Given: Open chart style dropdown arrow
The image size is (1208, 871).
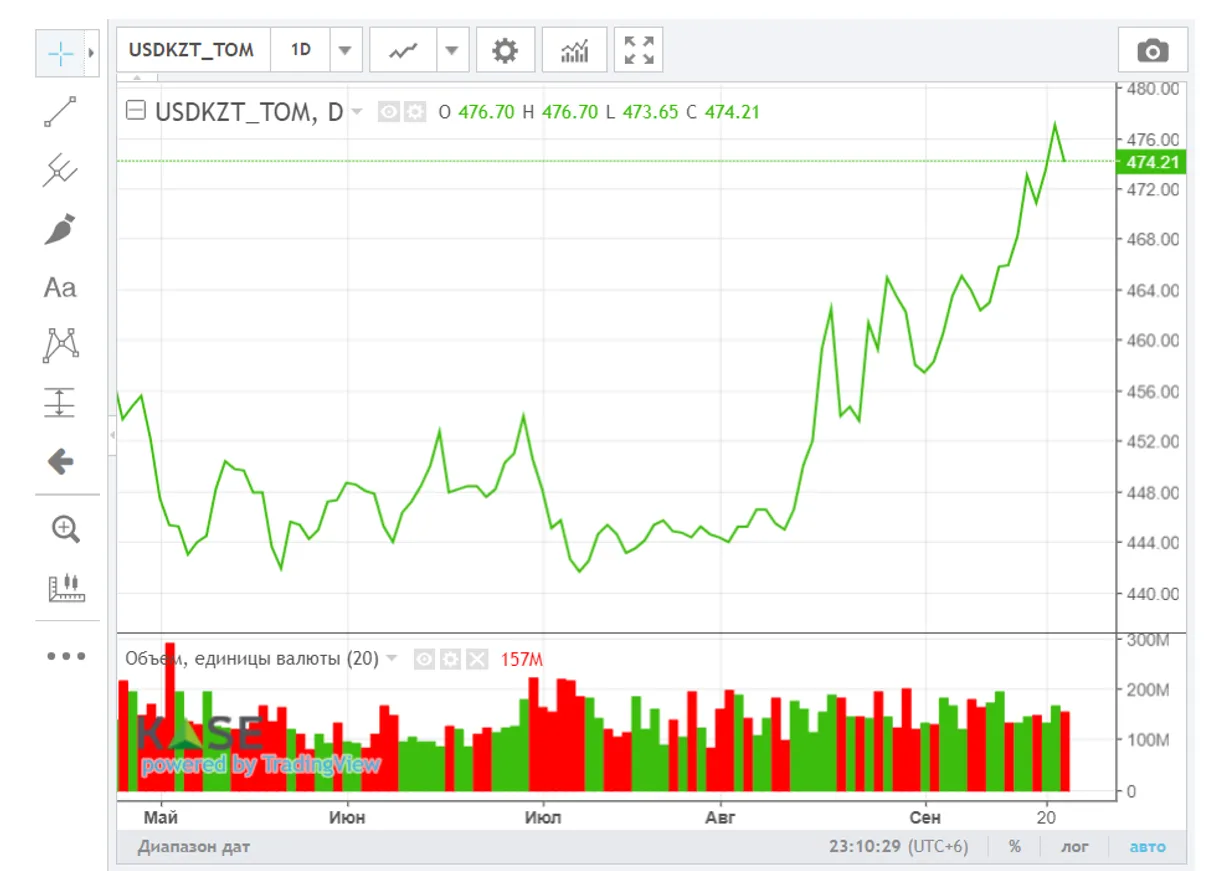Looking at the screenshot, I should click(452, 50).
